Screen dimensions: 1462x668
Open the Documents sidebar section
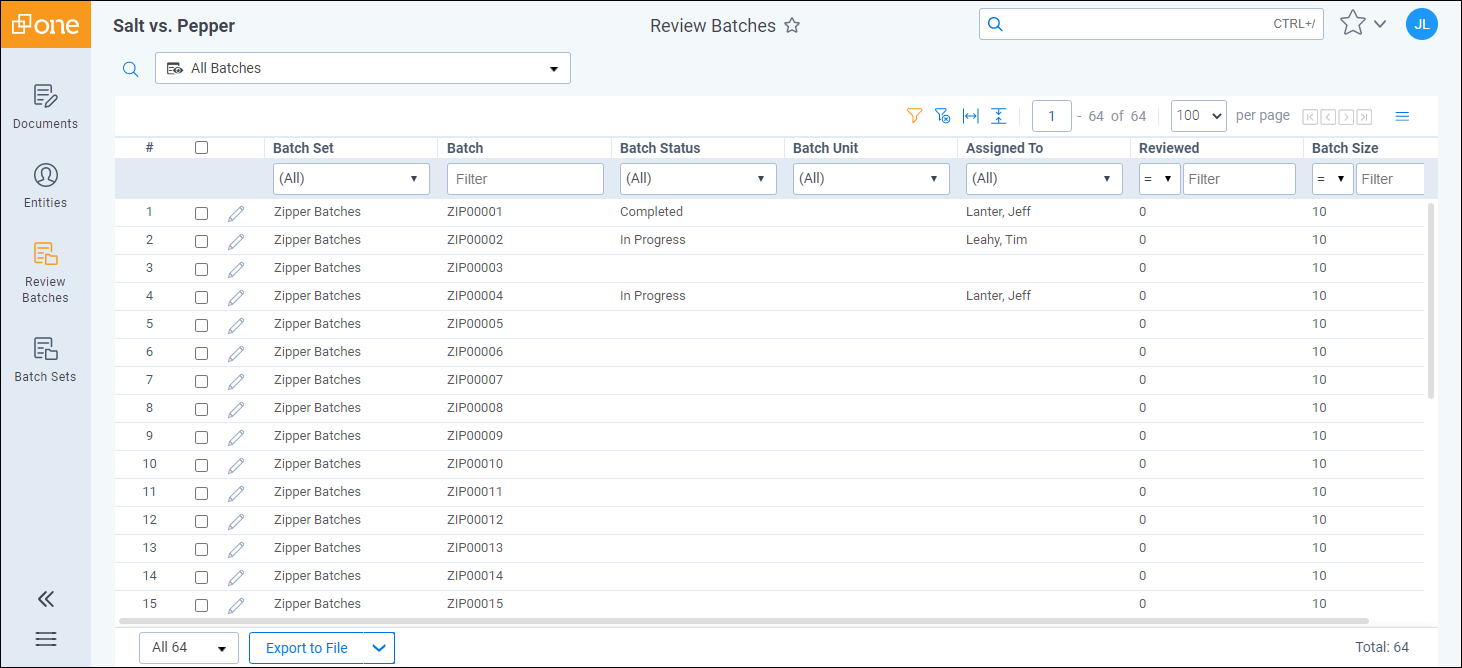tap(45, 107)
